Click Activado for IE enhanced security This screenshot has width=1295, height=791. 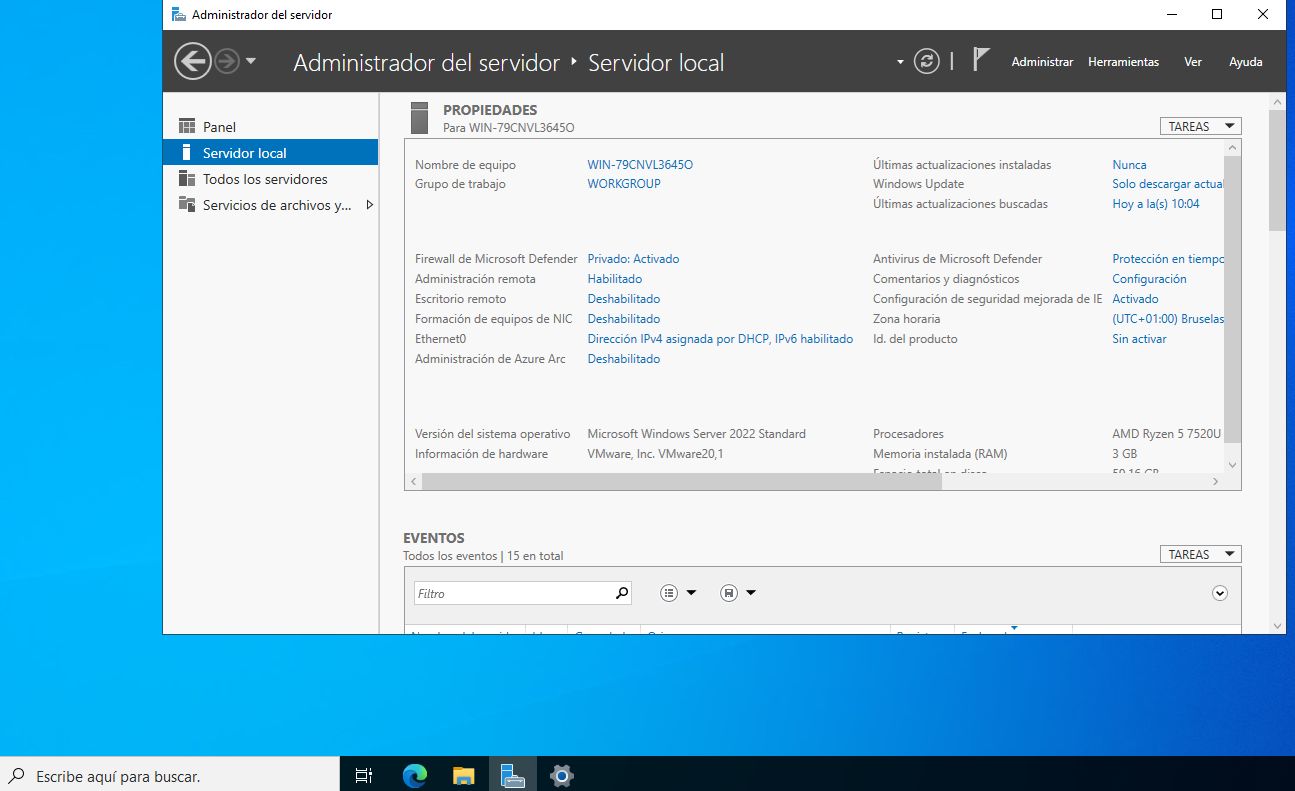click(x=1135, y=299)
